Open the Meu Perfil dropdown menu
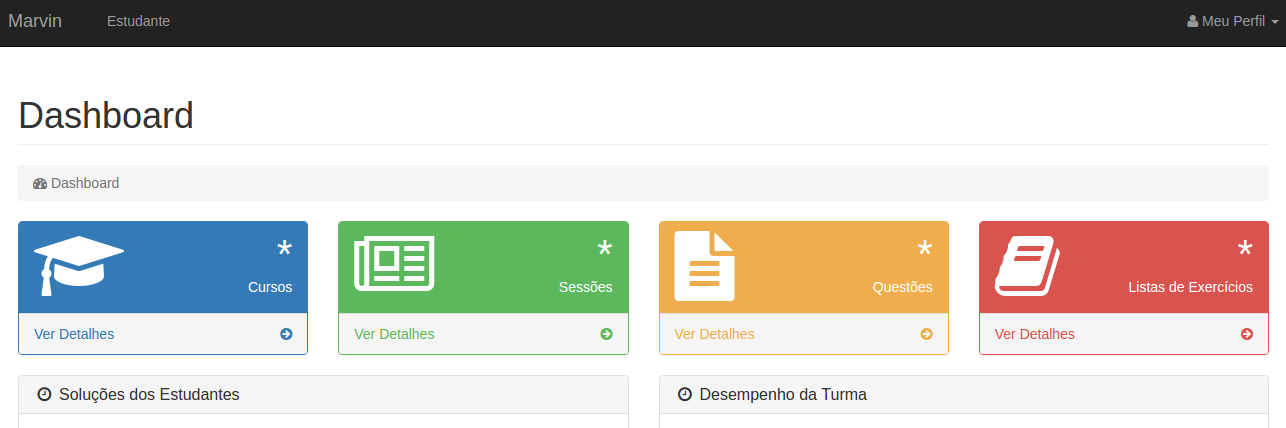The image size is (1286, 428). pos(1232,22)
